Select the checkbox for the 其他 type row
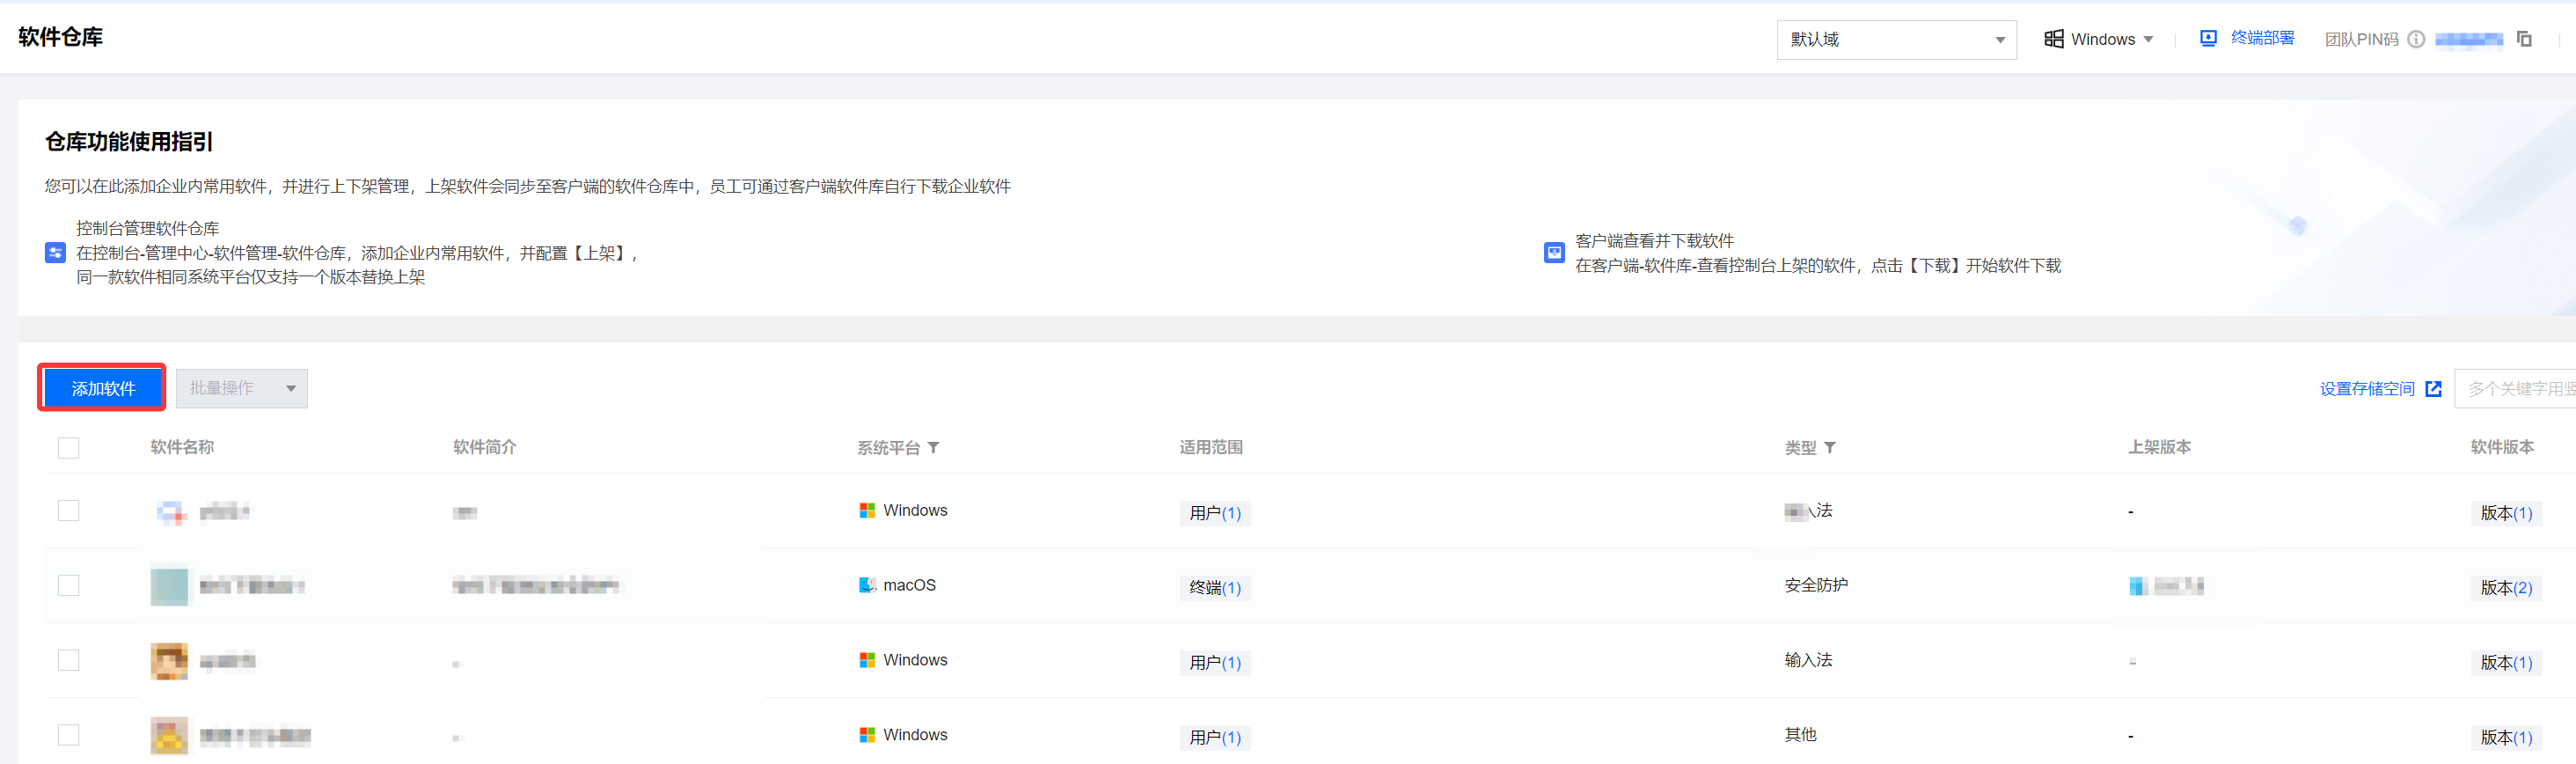Viewport: 2576px width, 764px height. (x=69, y=735)
